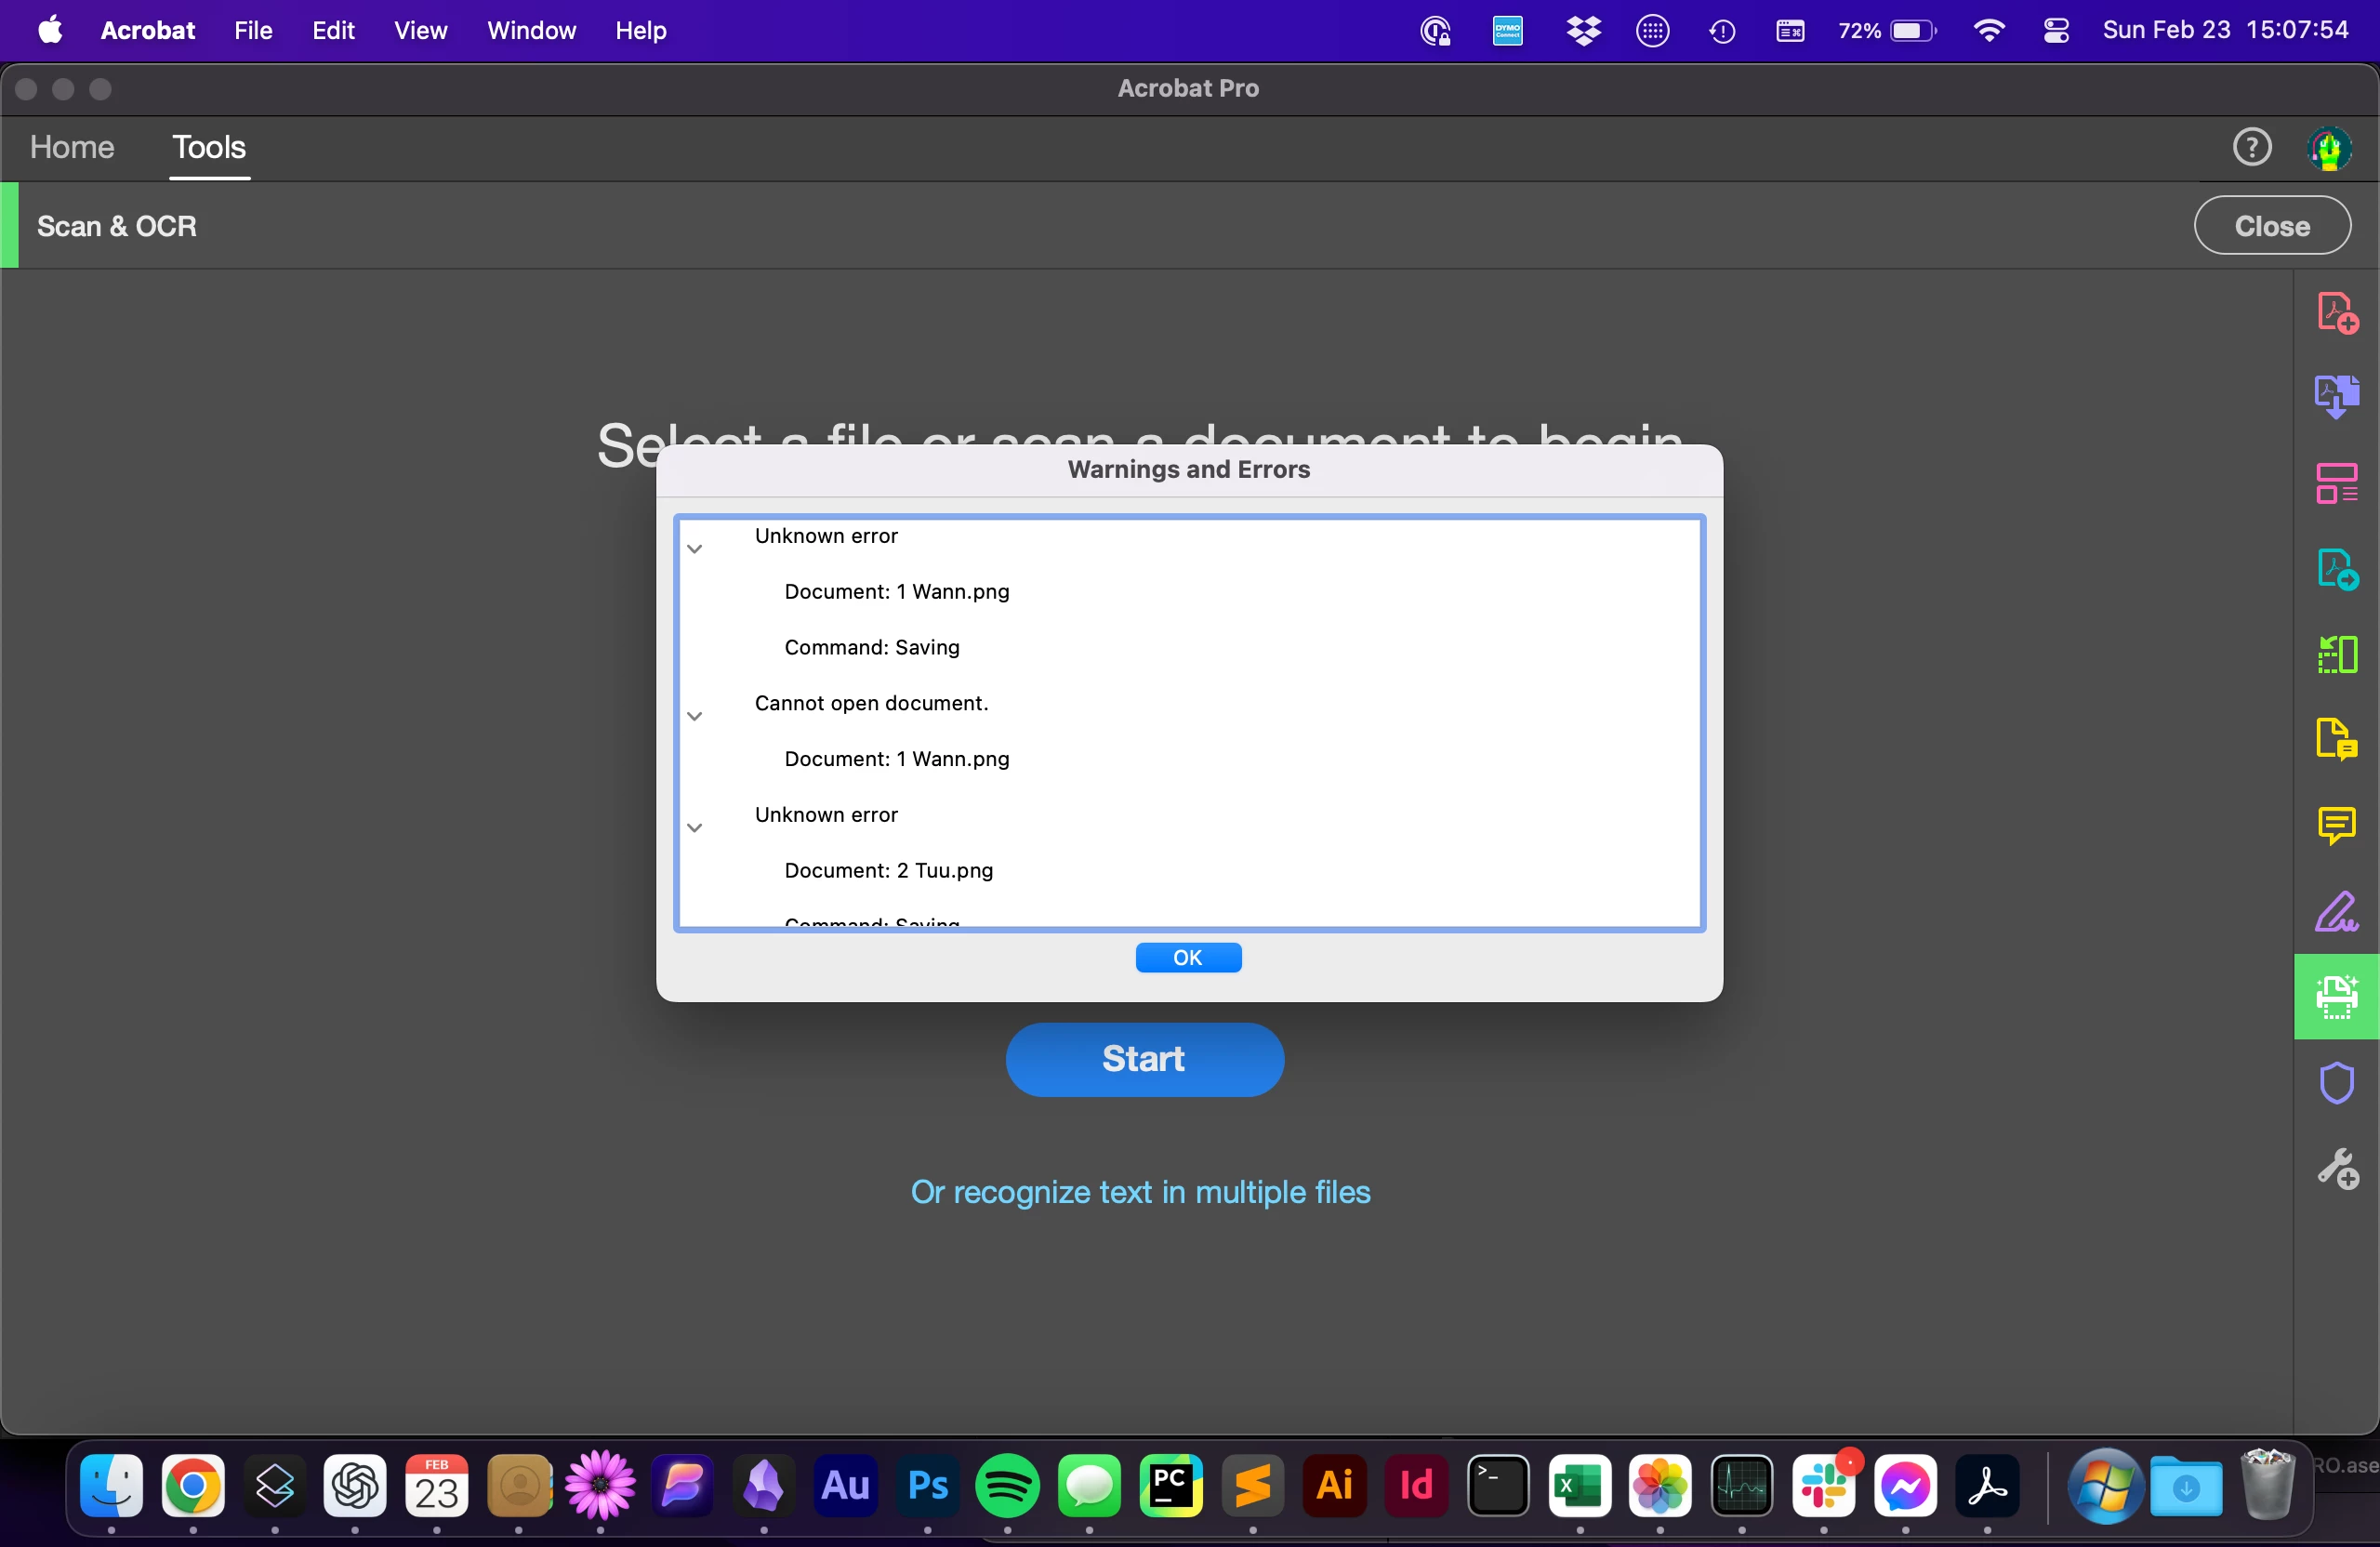Collapse the first Unknown error entry
This screenshot has height=1547, width=2380.
pos(695,549)
